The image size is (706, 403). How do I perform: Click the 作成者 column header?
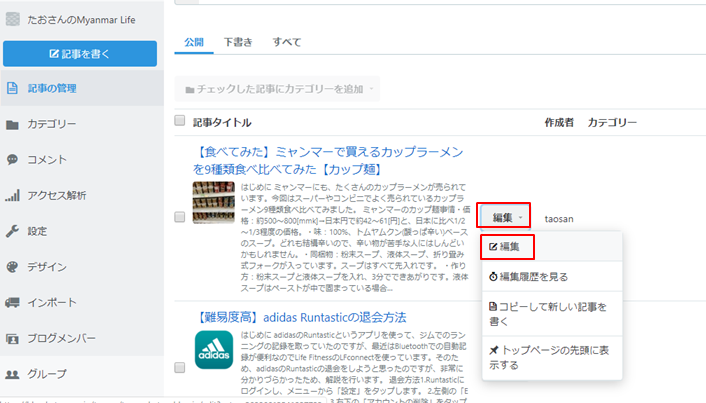tap(559, 122)
